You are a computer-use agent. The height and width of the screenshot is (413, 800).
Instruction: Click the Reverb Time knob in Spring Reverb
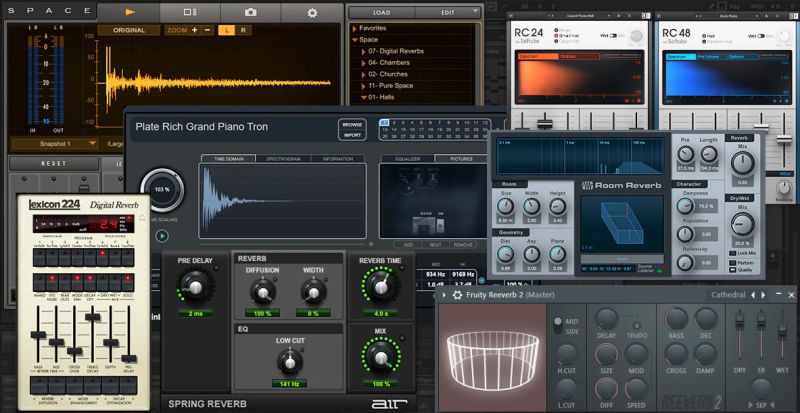coord(381,286)
